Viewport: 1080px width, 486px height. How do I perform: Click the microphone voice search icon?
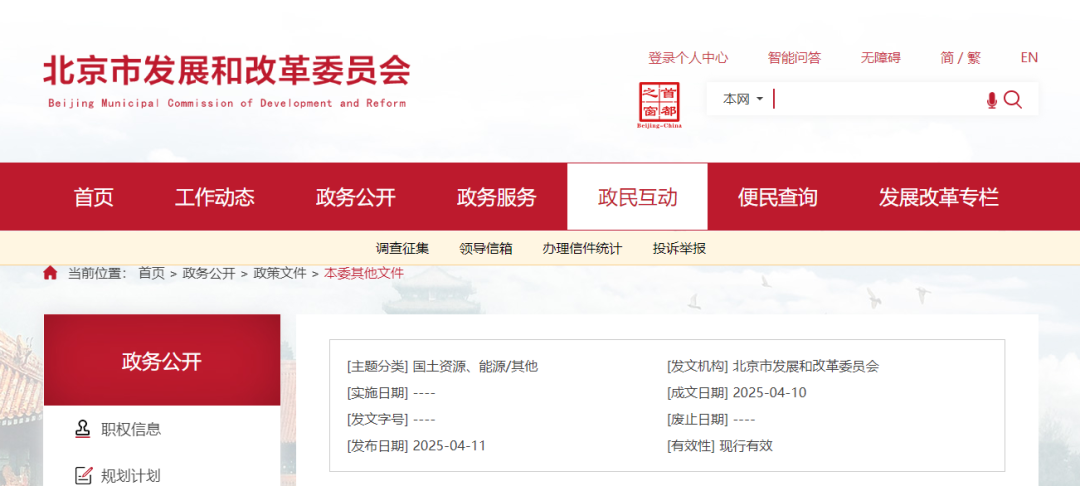click(x=991, y=101)
